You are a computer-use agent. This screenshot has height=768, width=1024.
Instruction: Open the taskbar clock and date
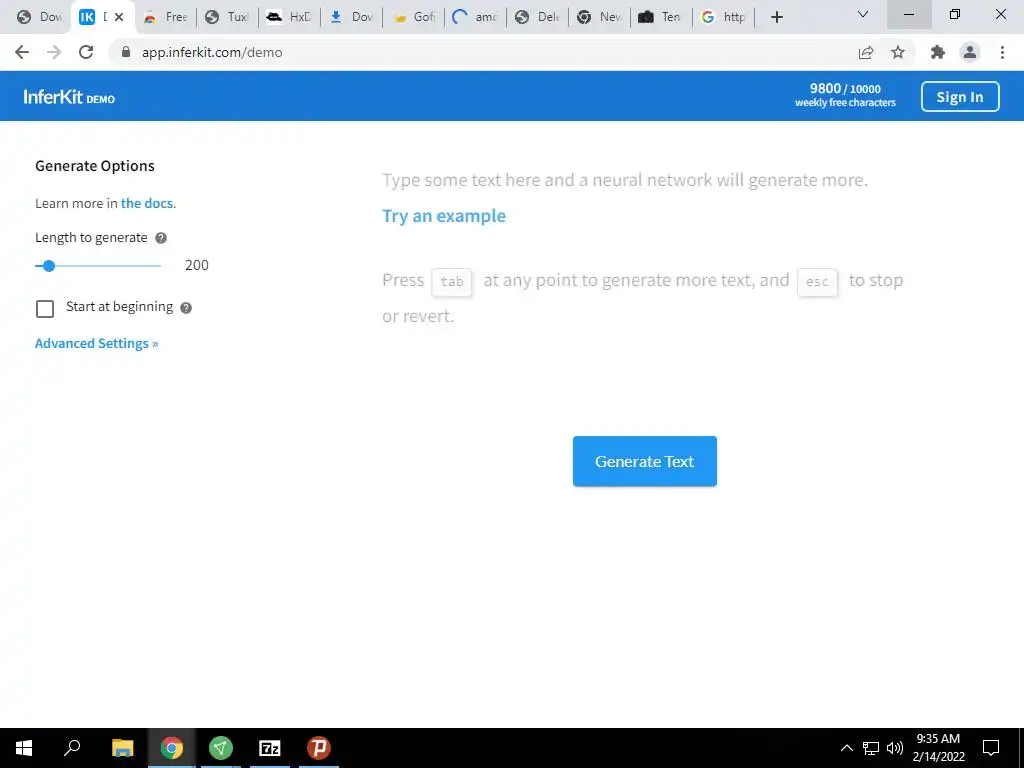pyautogui.click(x=938, y=748)
